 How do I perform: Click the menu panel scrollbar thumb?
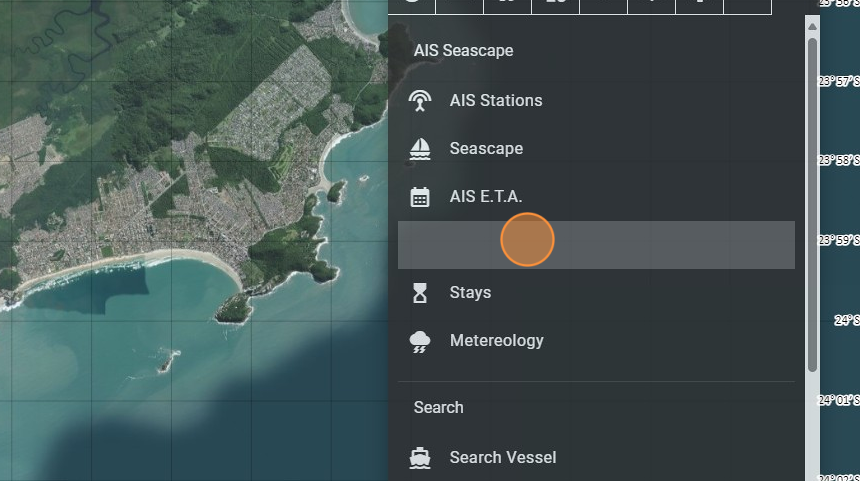coord(812,200)
